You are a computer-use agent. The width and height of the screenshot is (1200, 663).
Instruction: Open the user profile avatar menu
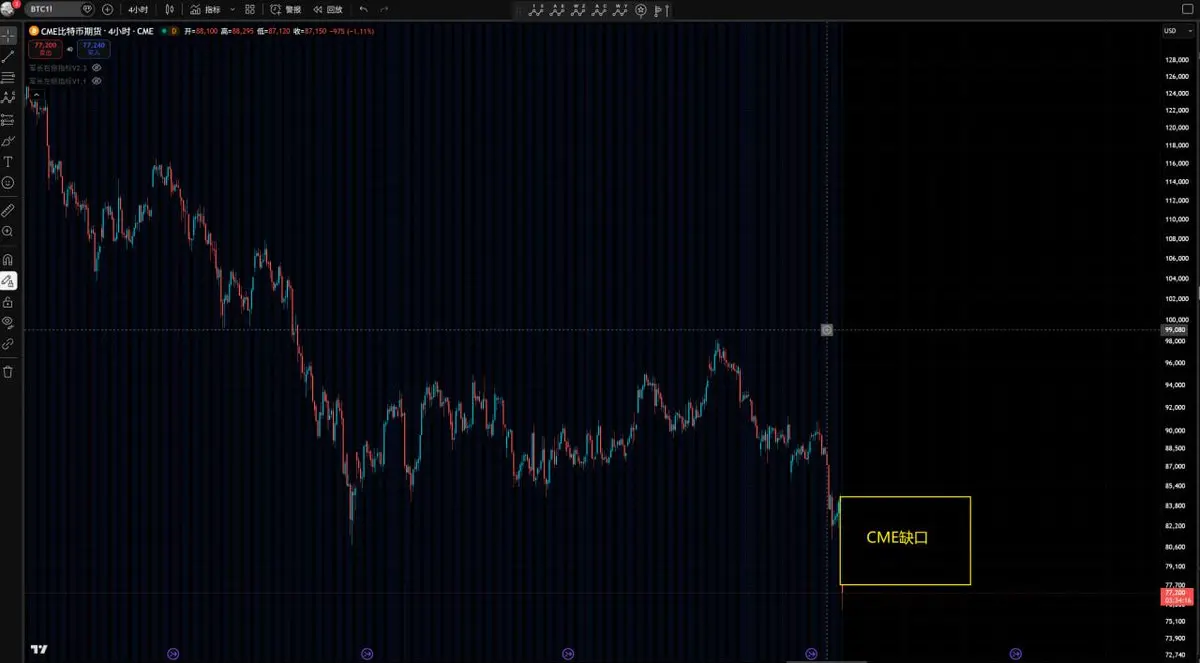(x=9, y=9)
